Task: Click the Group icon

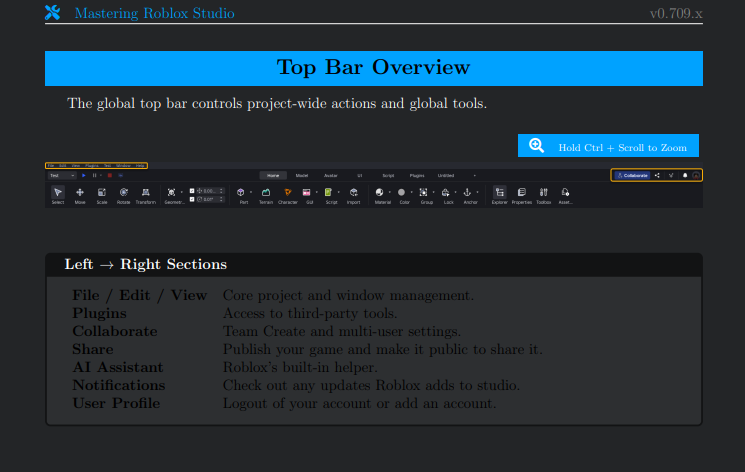Action: 423,192
